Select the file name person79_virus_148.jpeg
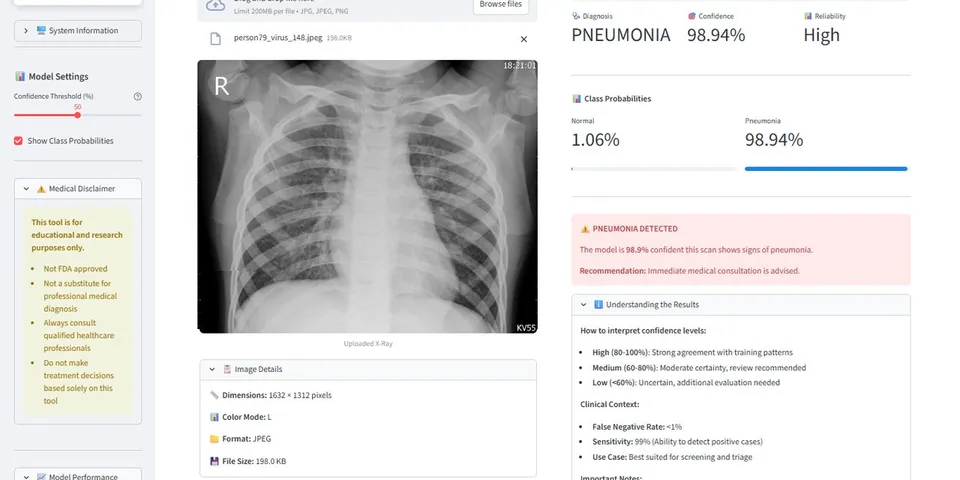Image resolution: width=960 pixels, height=480 pixels. (x=278, y=38)
